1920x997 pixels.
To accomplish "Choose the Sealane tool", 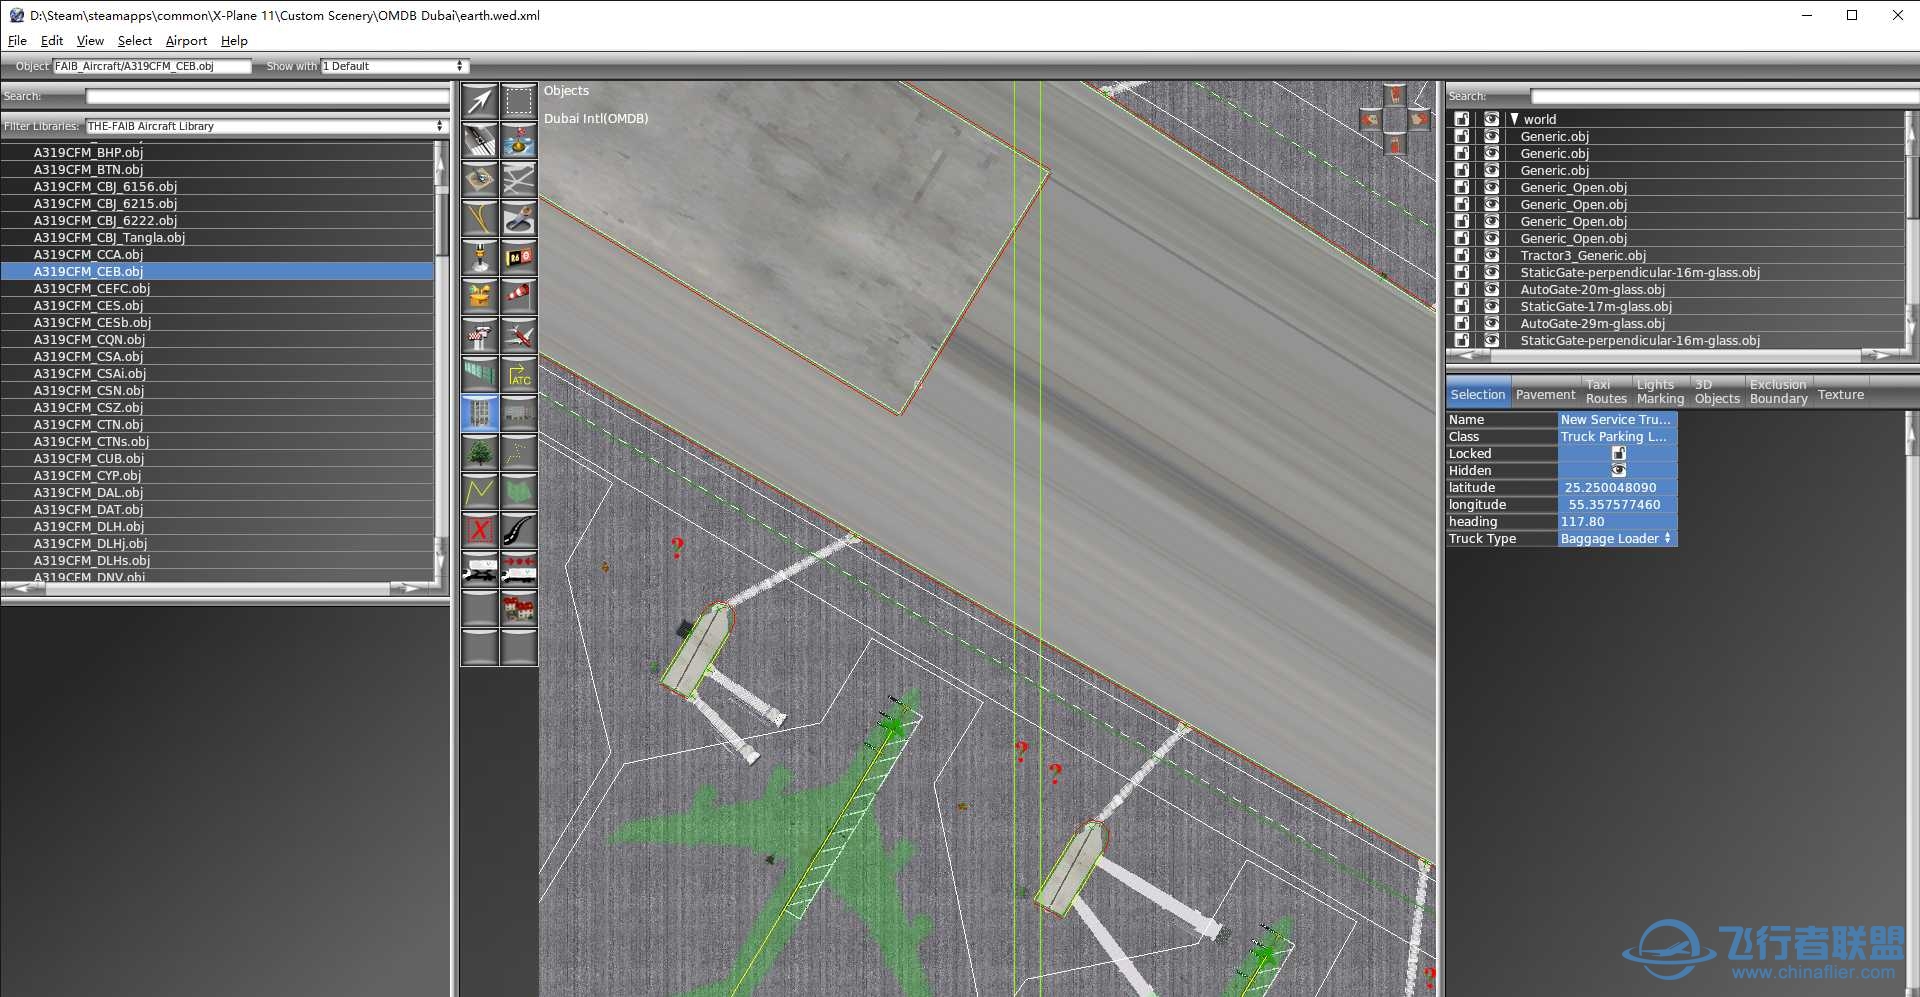I will [519, 140].
